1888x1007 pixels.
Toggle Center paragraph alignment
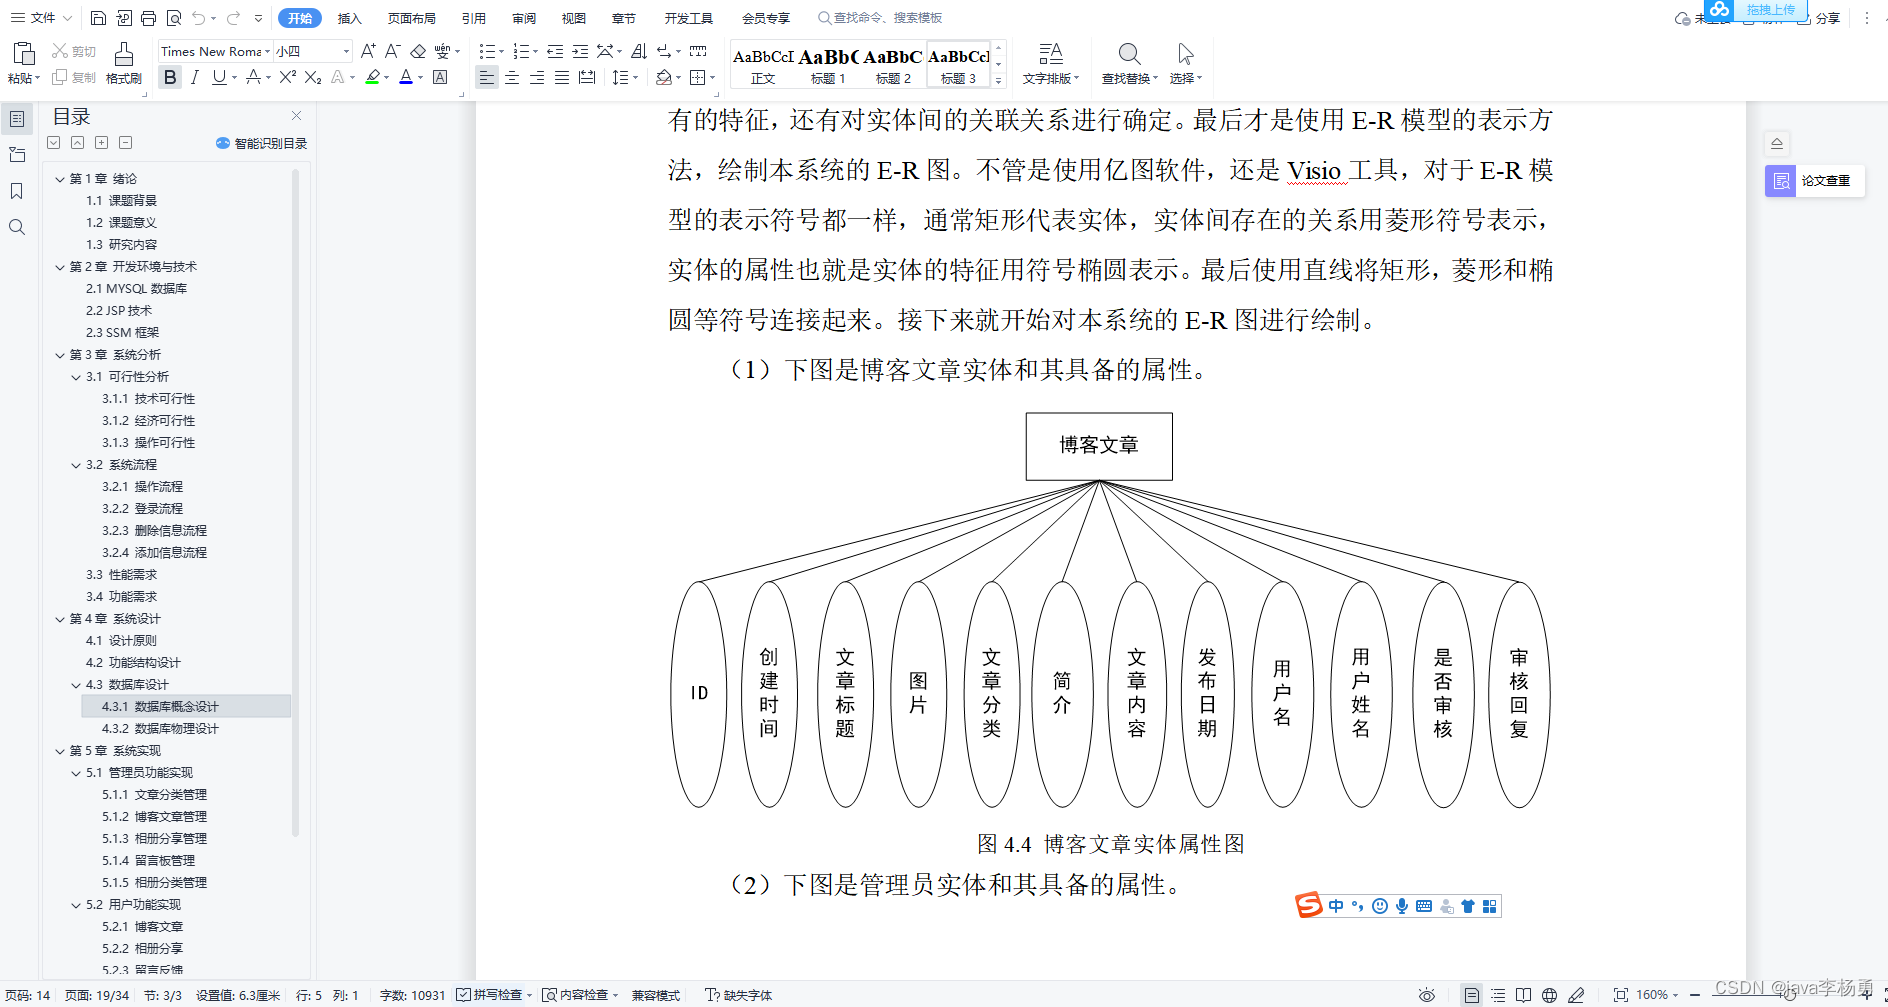[512, 77]
